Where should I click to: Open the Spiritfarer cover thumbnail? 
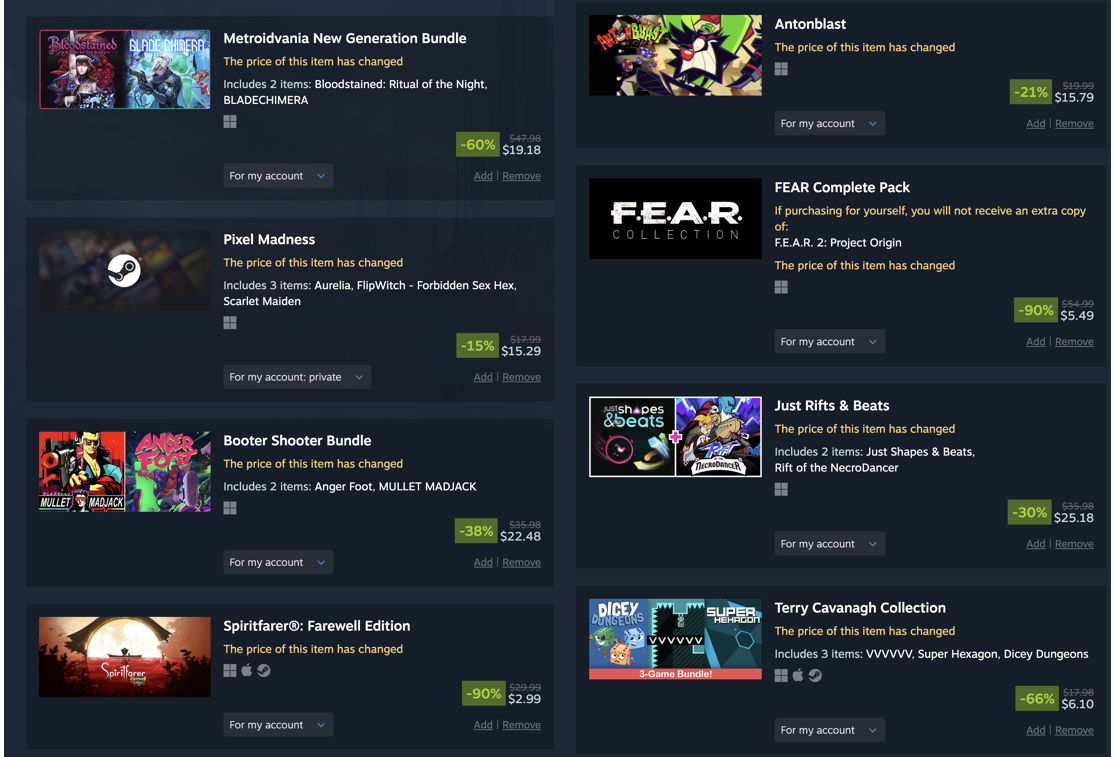click(124, 657)
